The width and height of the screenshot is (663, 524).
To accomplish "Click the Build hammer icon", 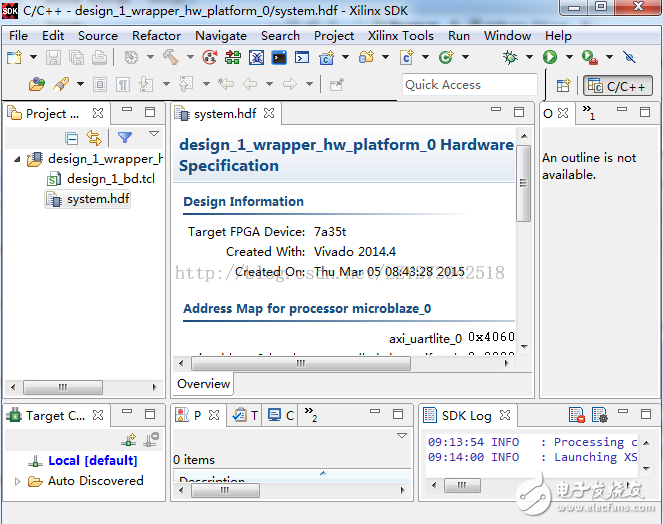I will click(x=171, y=58).
